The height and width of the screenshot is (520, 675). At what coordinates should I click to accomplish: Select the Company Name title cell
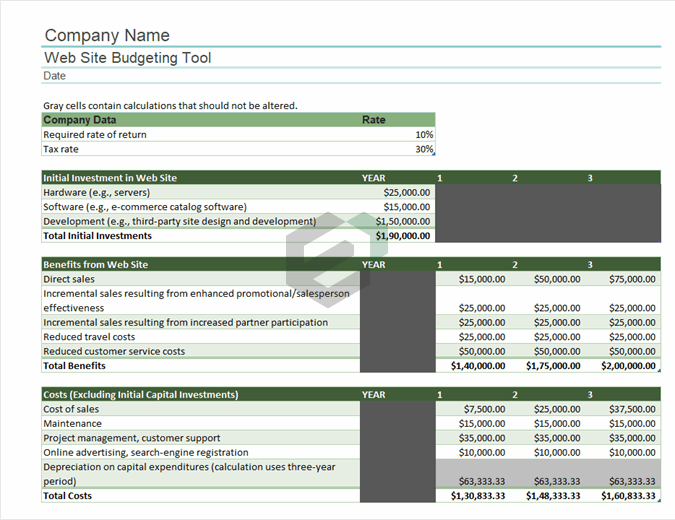pyautogui.click(x=107, y=36)
